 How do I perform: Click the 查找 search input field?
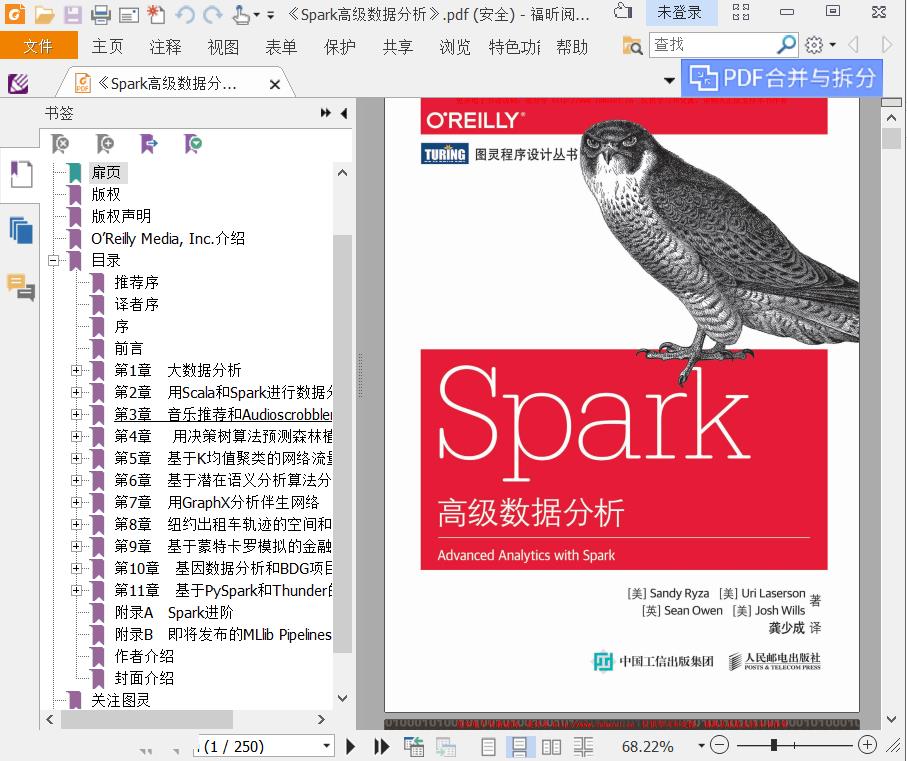point(713,45)
